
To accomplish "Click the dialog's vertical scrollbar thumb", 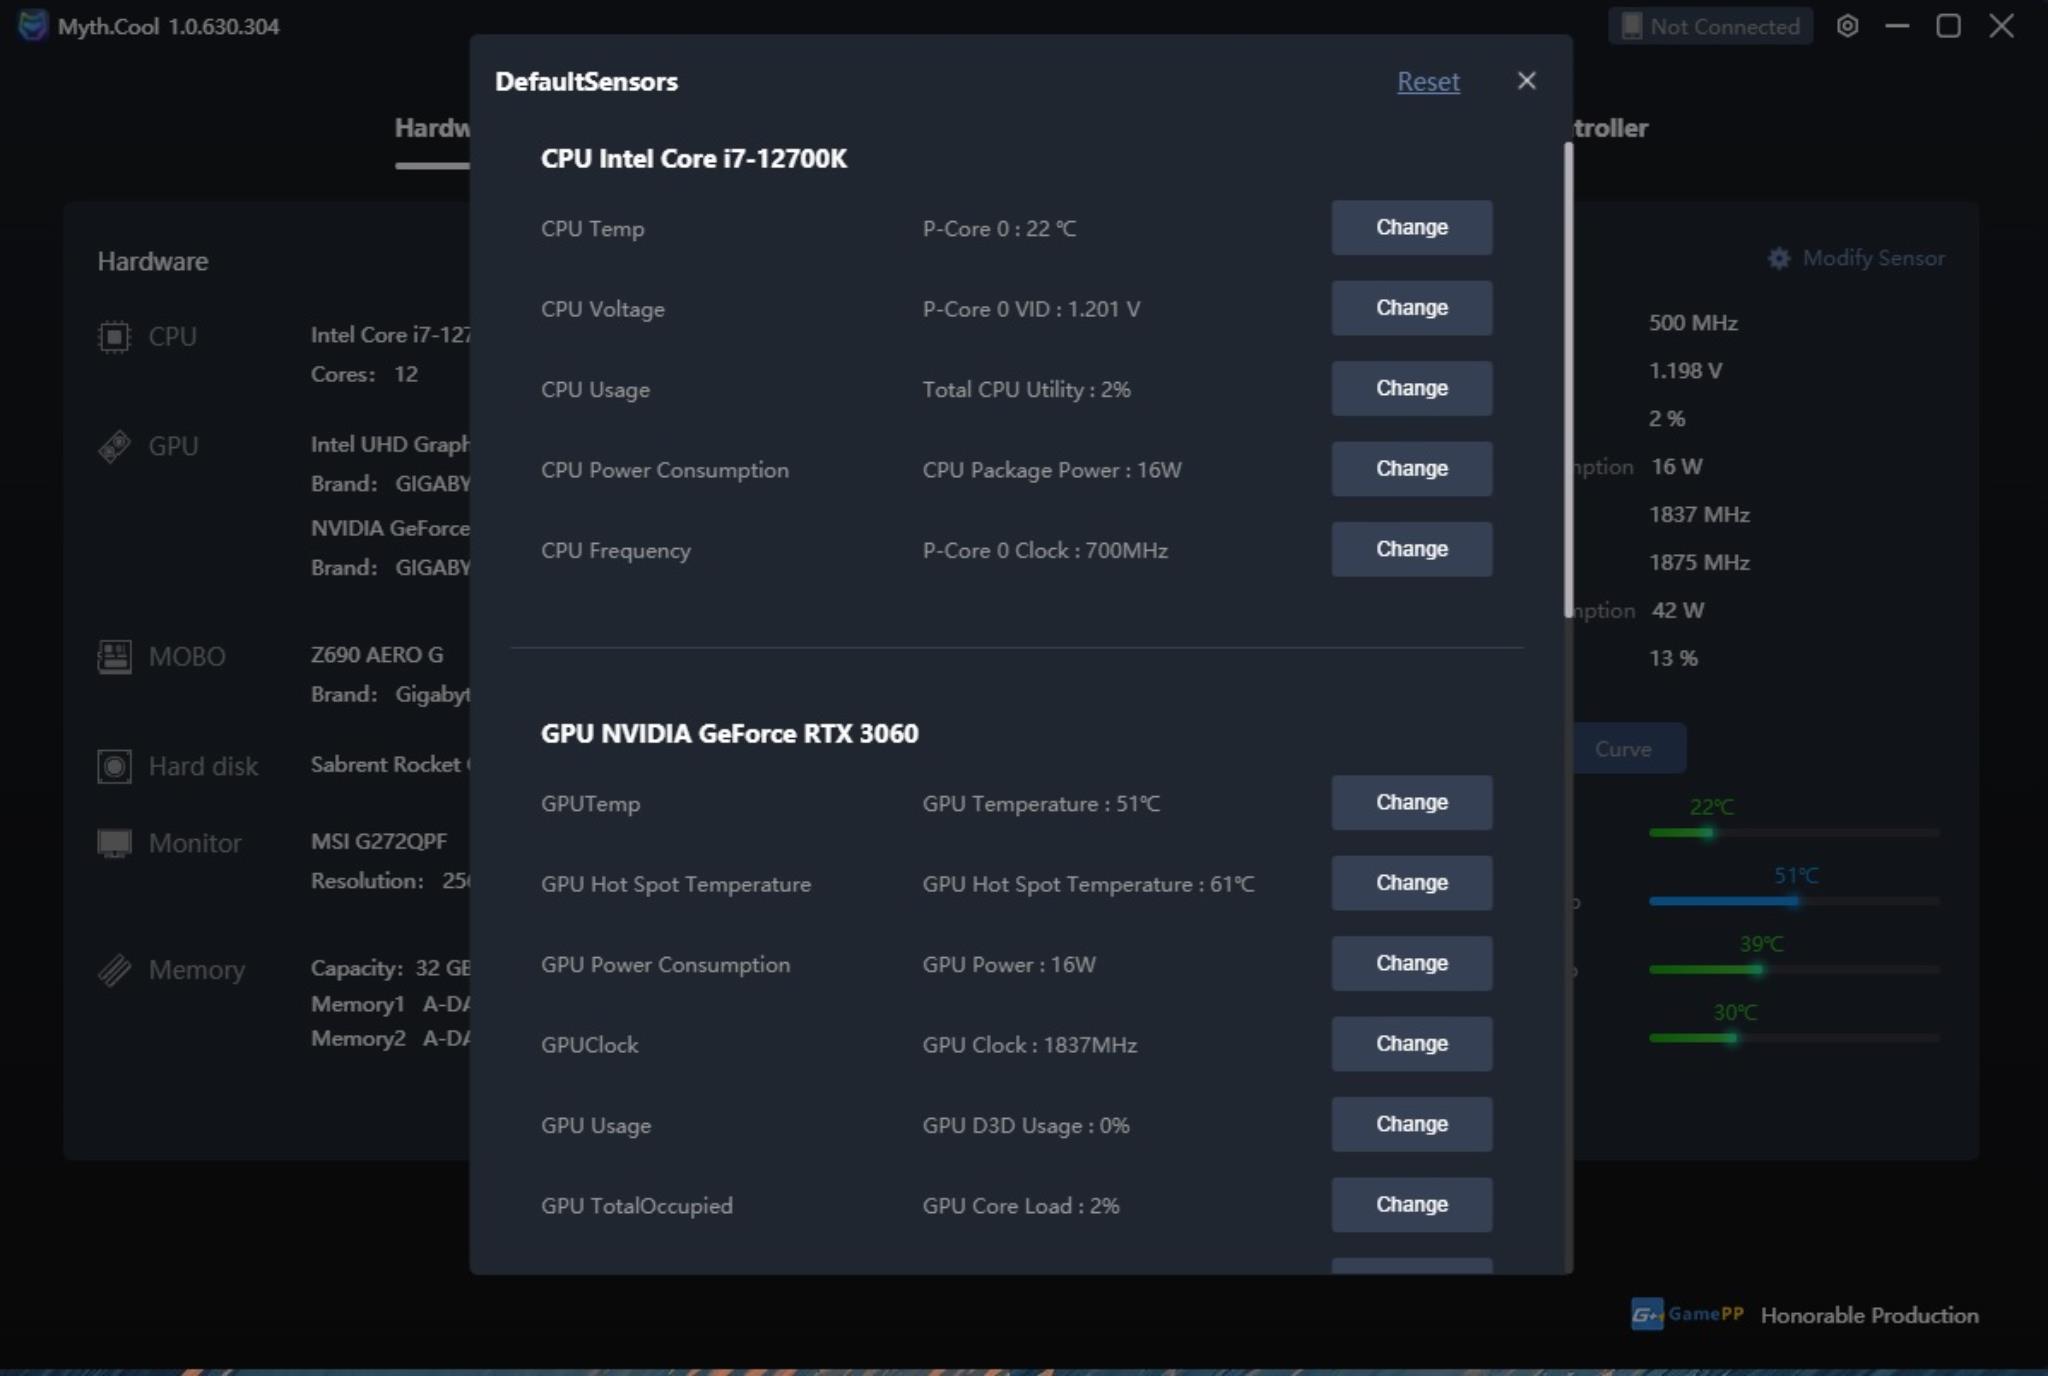I will [1568, 380].
